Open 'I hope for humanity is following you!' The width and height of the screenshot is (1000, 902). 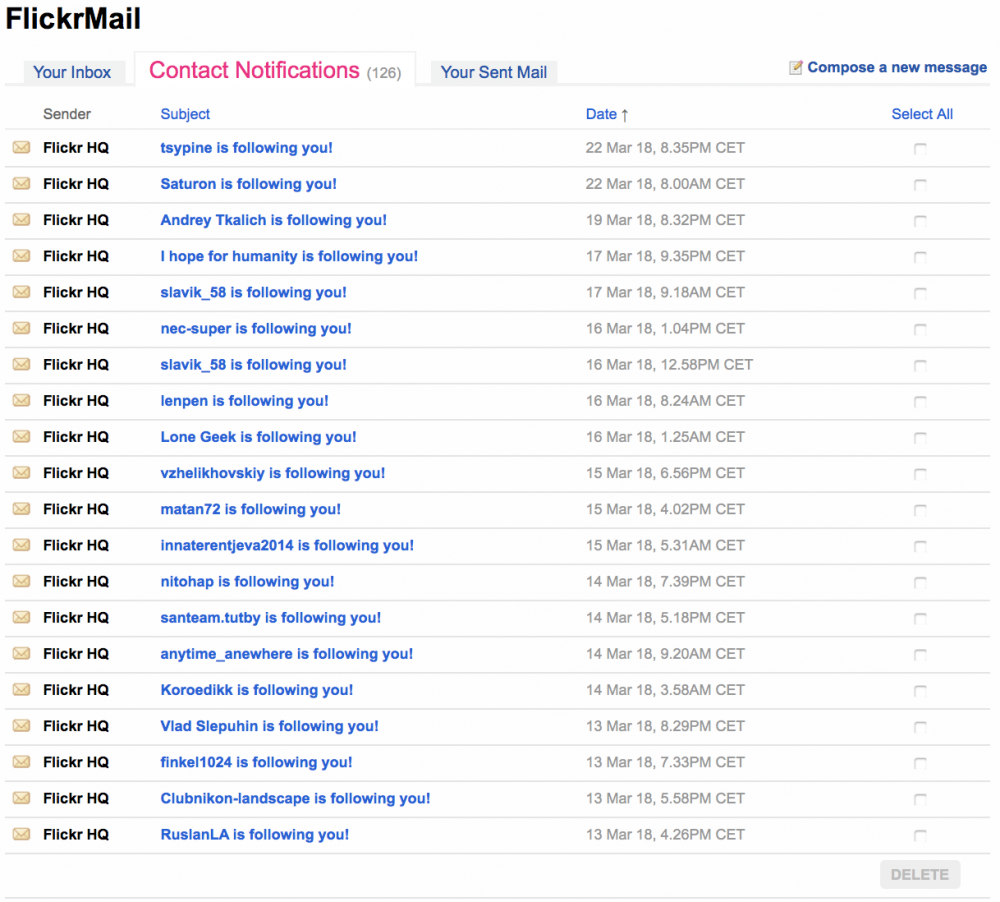pyautogui.click(x=289, y=256)
